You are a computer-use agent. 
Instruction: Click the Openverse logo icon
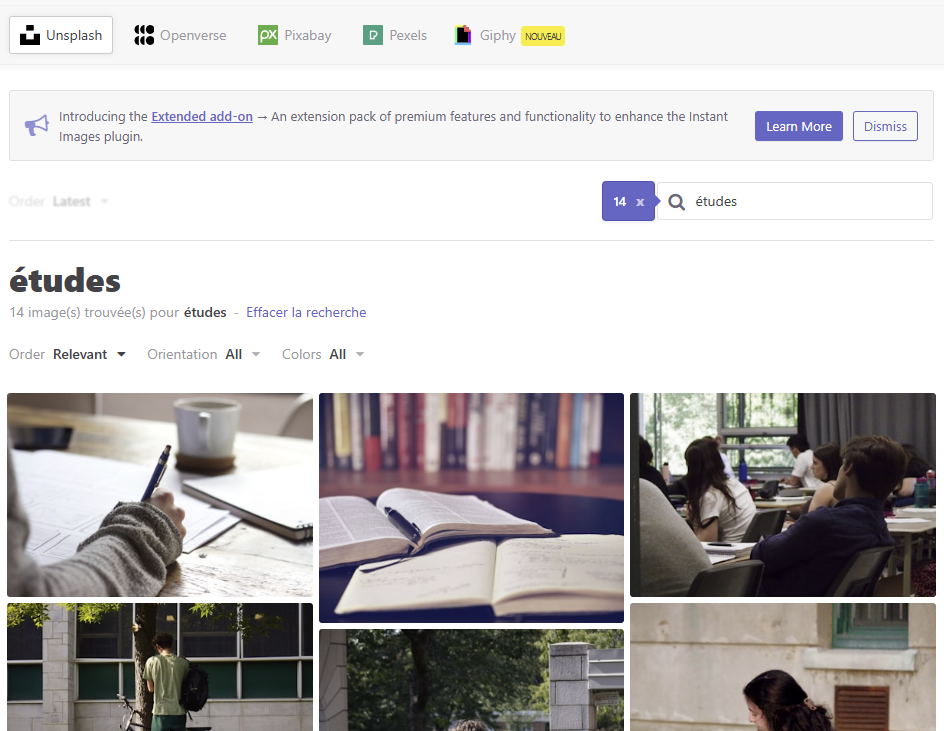(x=144, y=35)
